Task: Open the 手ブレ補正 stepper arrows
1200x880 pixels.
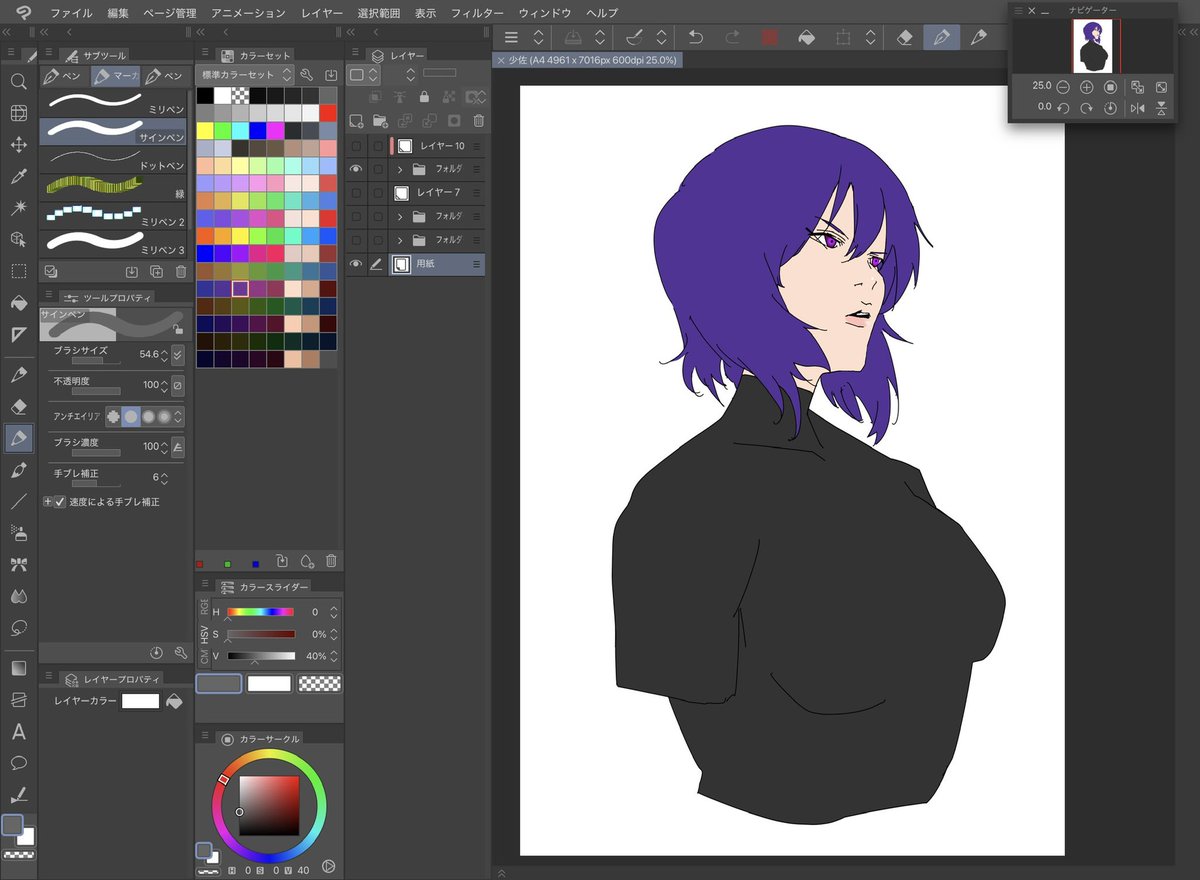Action: (x=164, y=478)
